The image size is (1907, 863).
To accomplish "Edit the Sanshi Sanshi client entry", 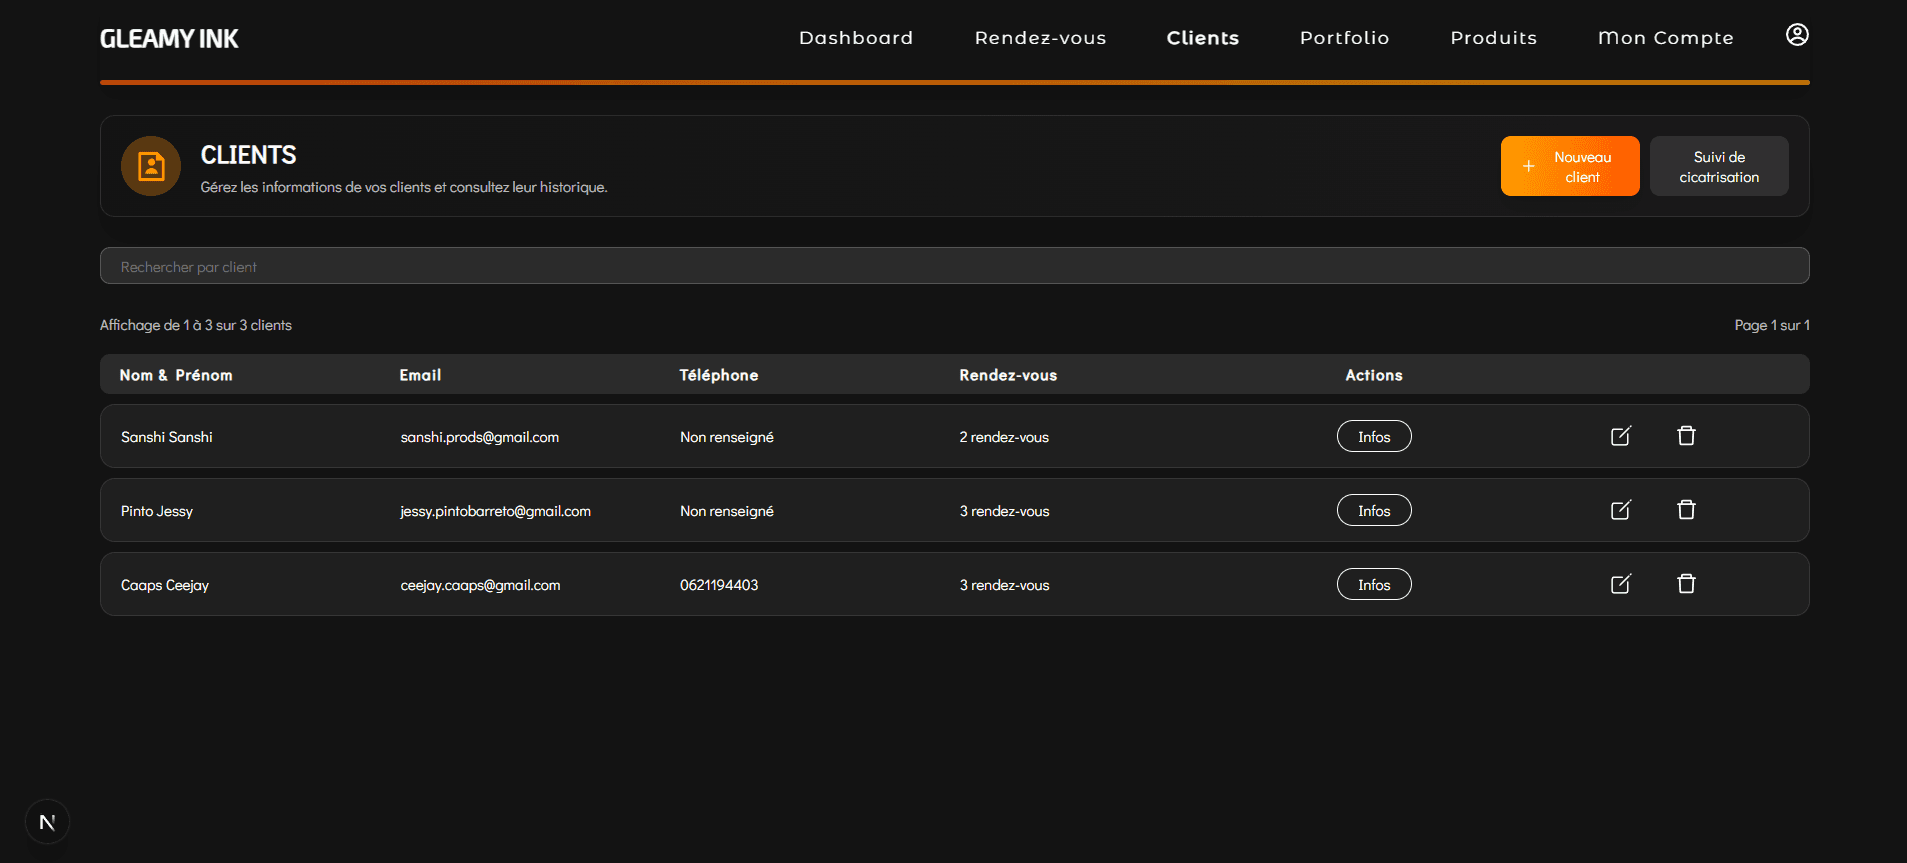I will [x=1620, y=436].
